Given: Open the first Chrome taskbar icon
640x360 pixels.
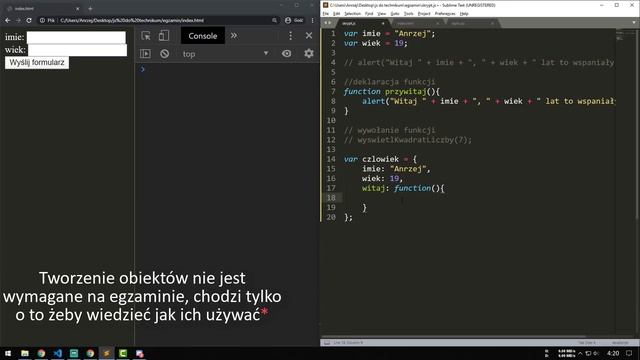Looking at the screenshot, I should [41, 353].
